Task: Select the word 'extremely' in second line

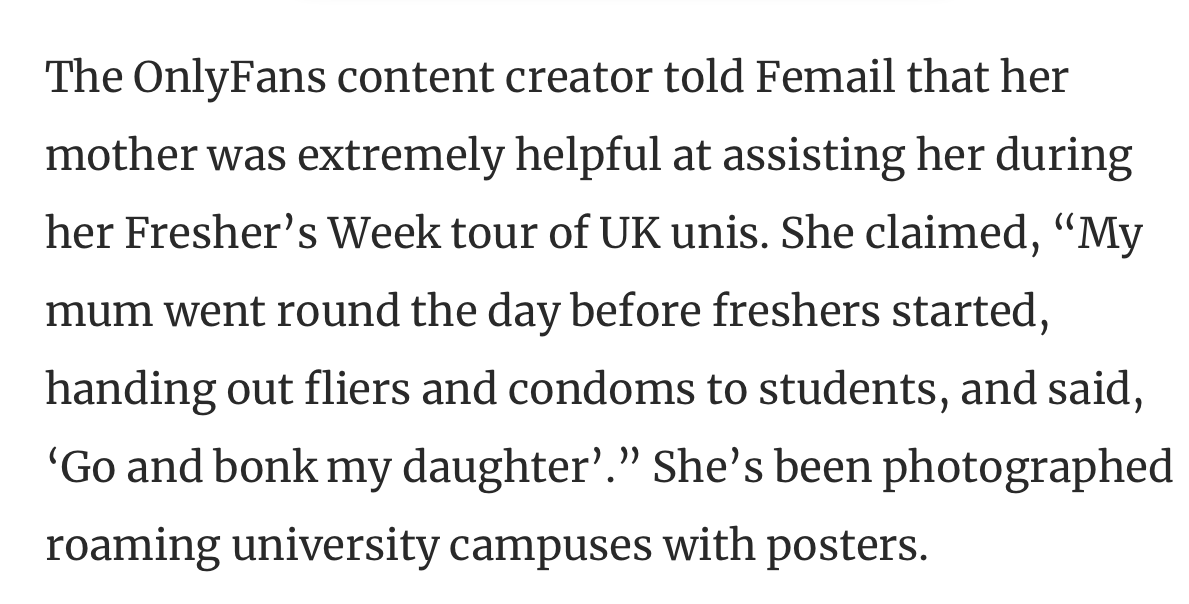Action: pos(400,155)
